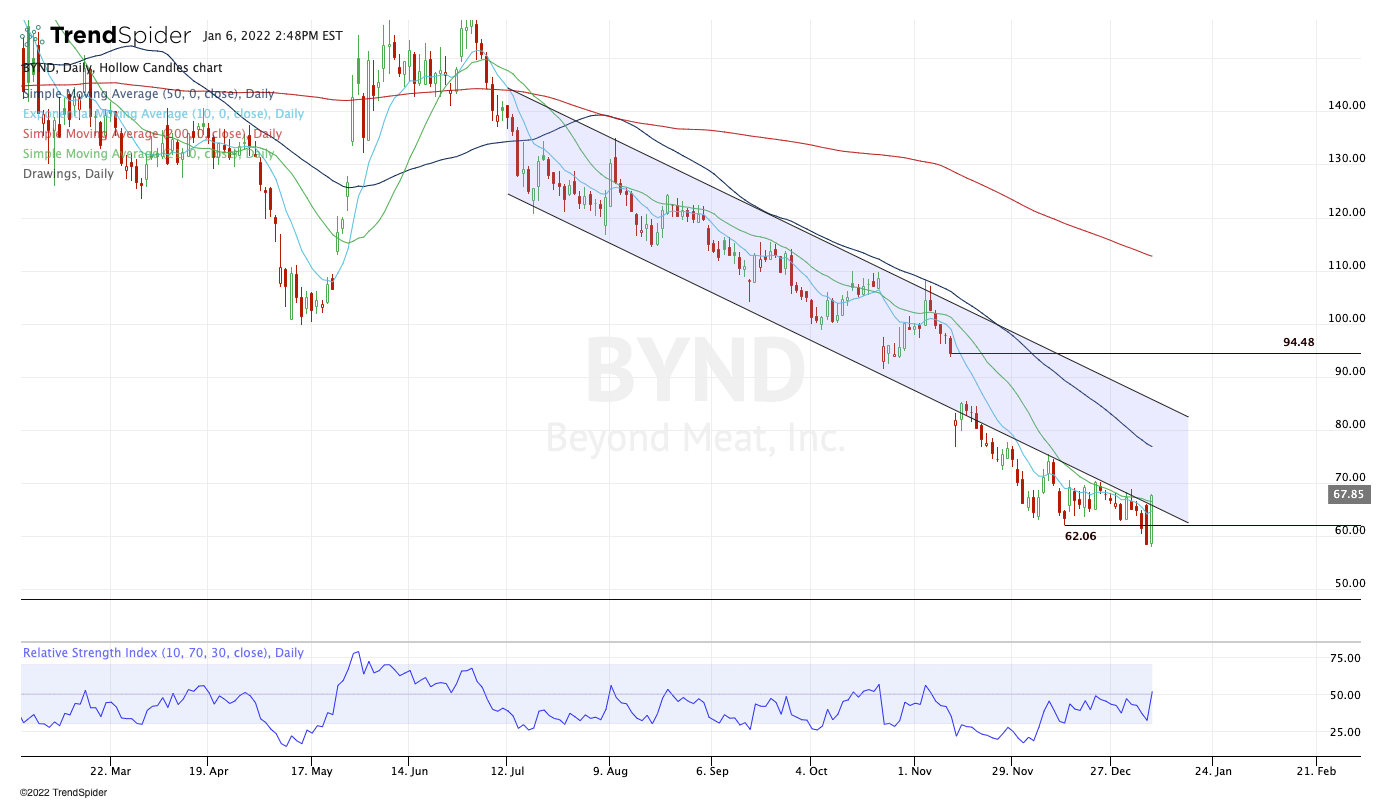Click the 17. May date label
Image resolution: width=1391 pixels, height=802 pixels.
(310, 771)
